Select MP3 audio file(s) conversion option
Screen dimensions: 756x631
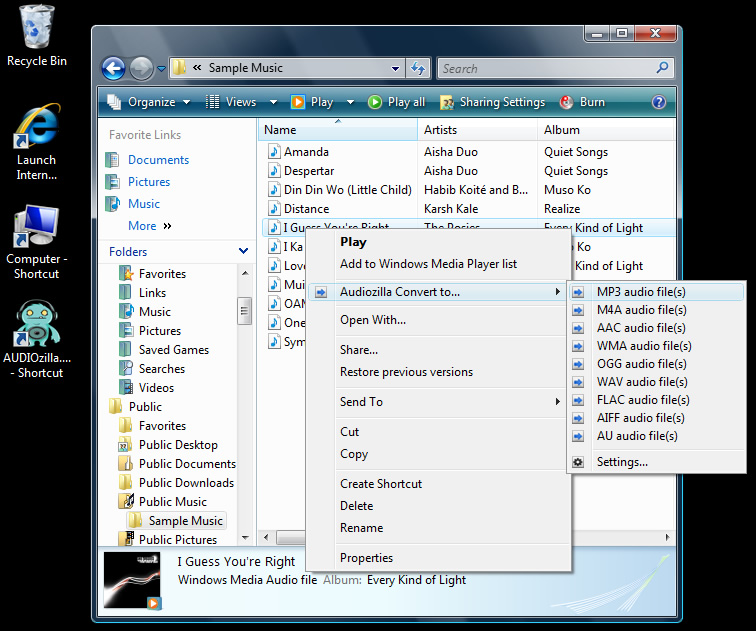pos(641,292)
